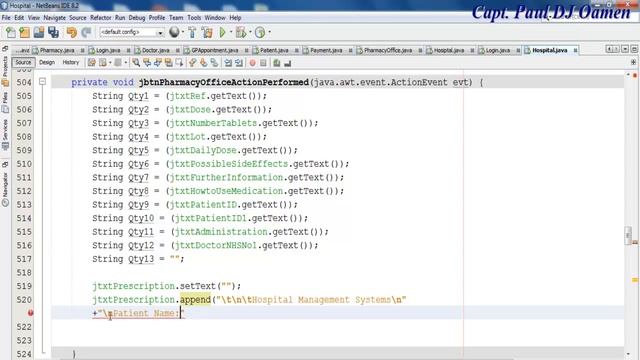Click the Build Project hammer icon
This screenshot has height=360, width=640.
[x=192, y=32]
